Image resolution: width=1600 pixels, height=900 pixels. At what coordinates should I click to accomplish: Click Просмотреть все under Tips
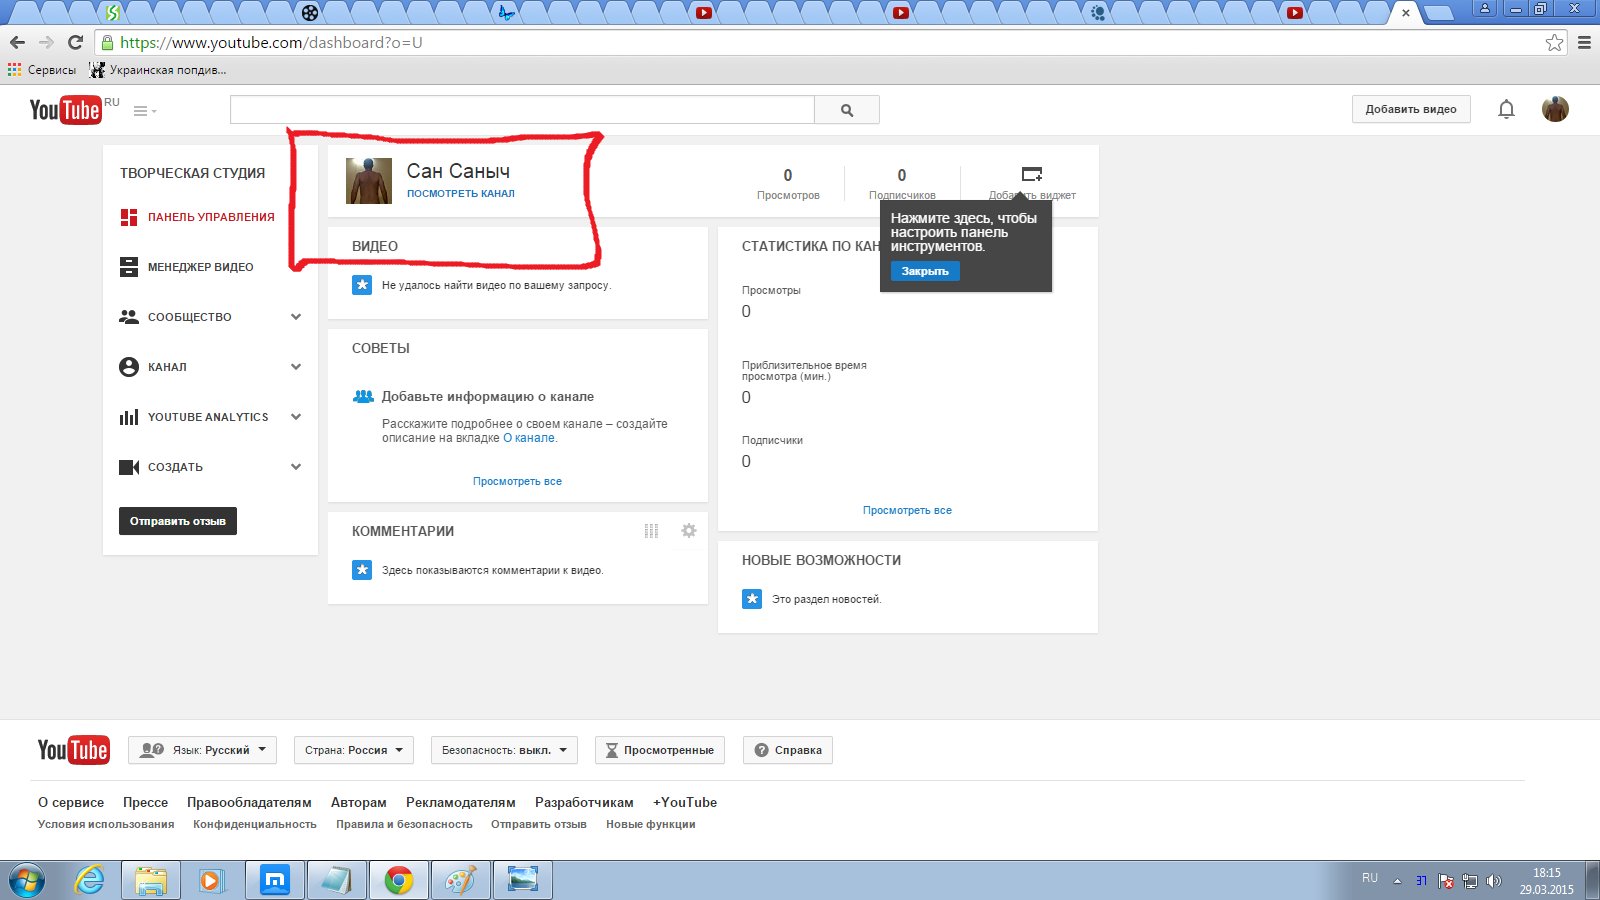click(x=517, y=481)
